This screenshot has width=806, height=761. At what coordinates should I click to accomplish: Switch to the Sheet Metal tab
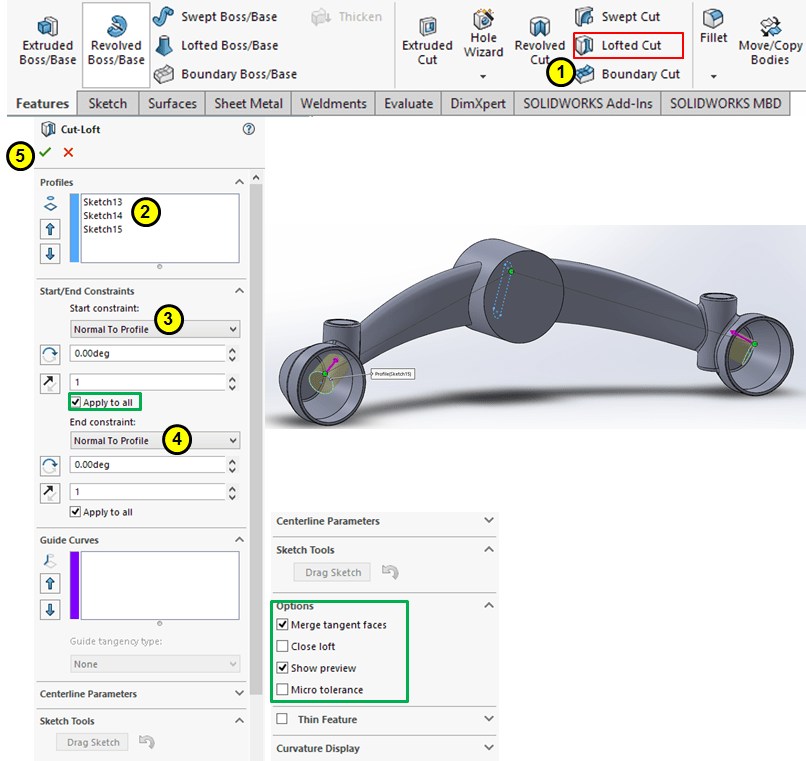tap(249, 103)
